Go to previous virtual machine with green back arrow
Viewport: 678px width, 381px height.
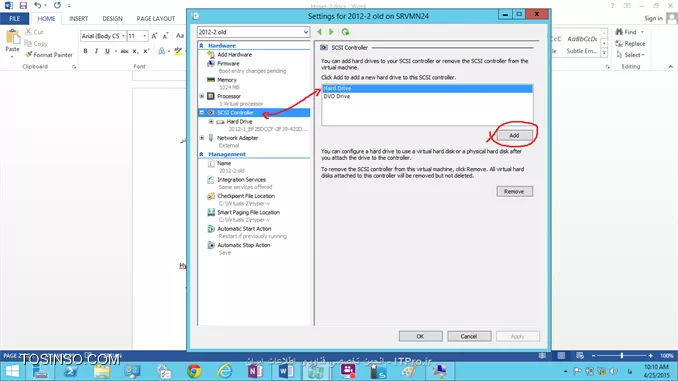click(320, 32)
